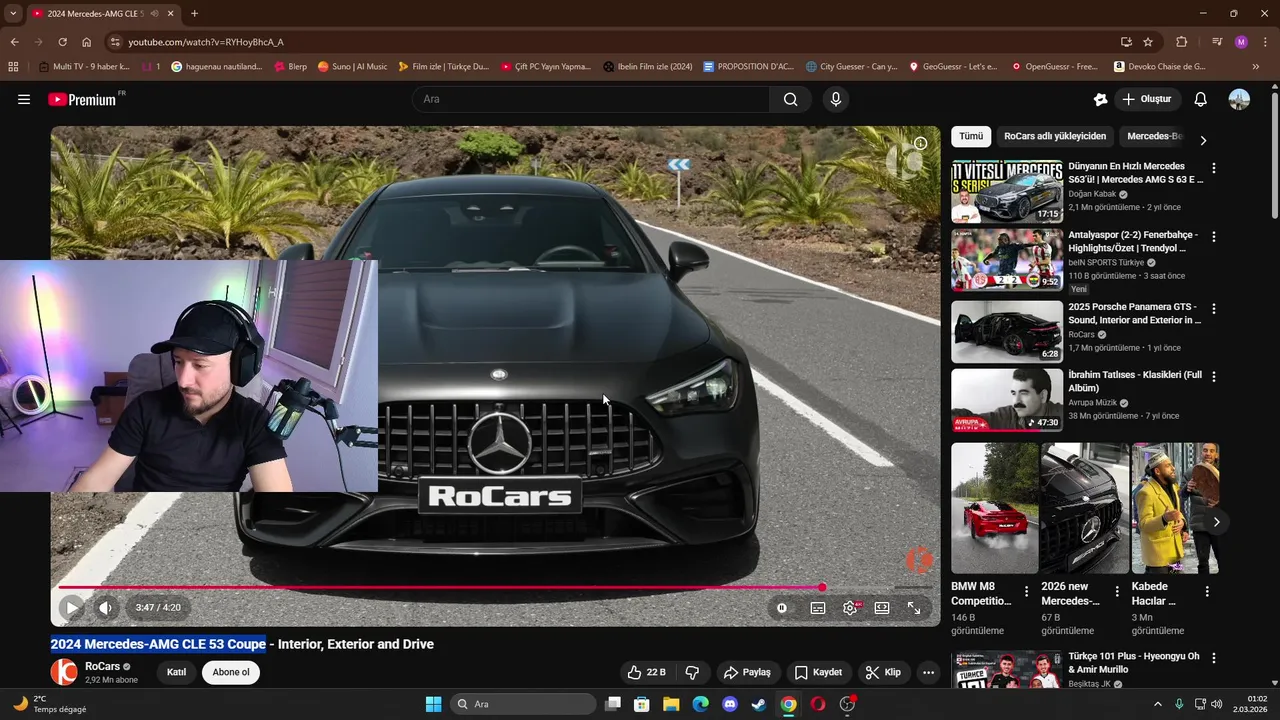The width and height of the screenshot is (1280, 720).
Task: Select the Tümü filter chip
Action: 971,136
